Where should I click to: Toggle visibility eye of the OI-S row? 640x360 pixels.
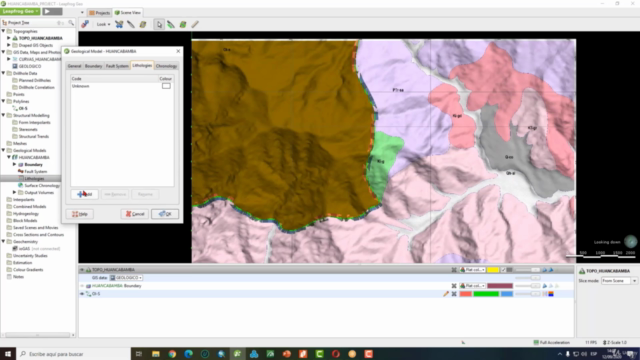coord(82,294)
